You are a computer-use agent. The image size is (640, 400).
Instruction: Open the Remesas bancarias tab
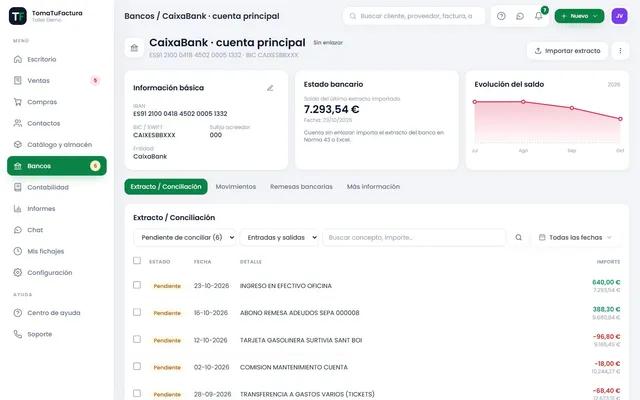click(301, 187)
